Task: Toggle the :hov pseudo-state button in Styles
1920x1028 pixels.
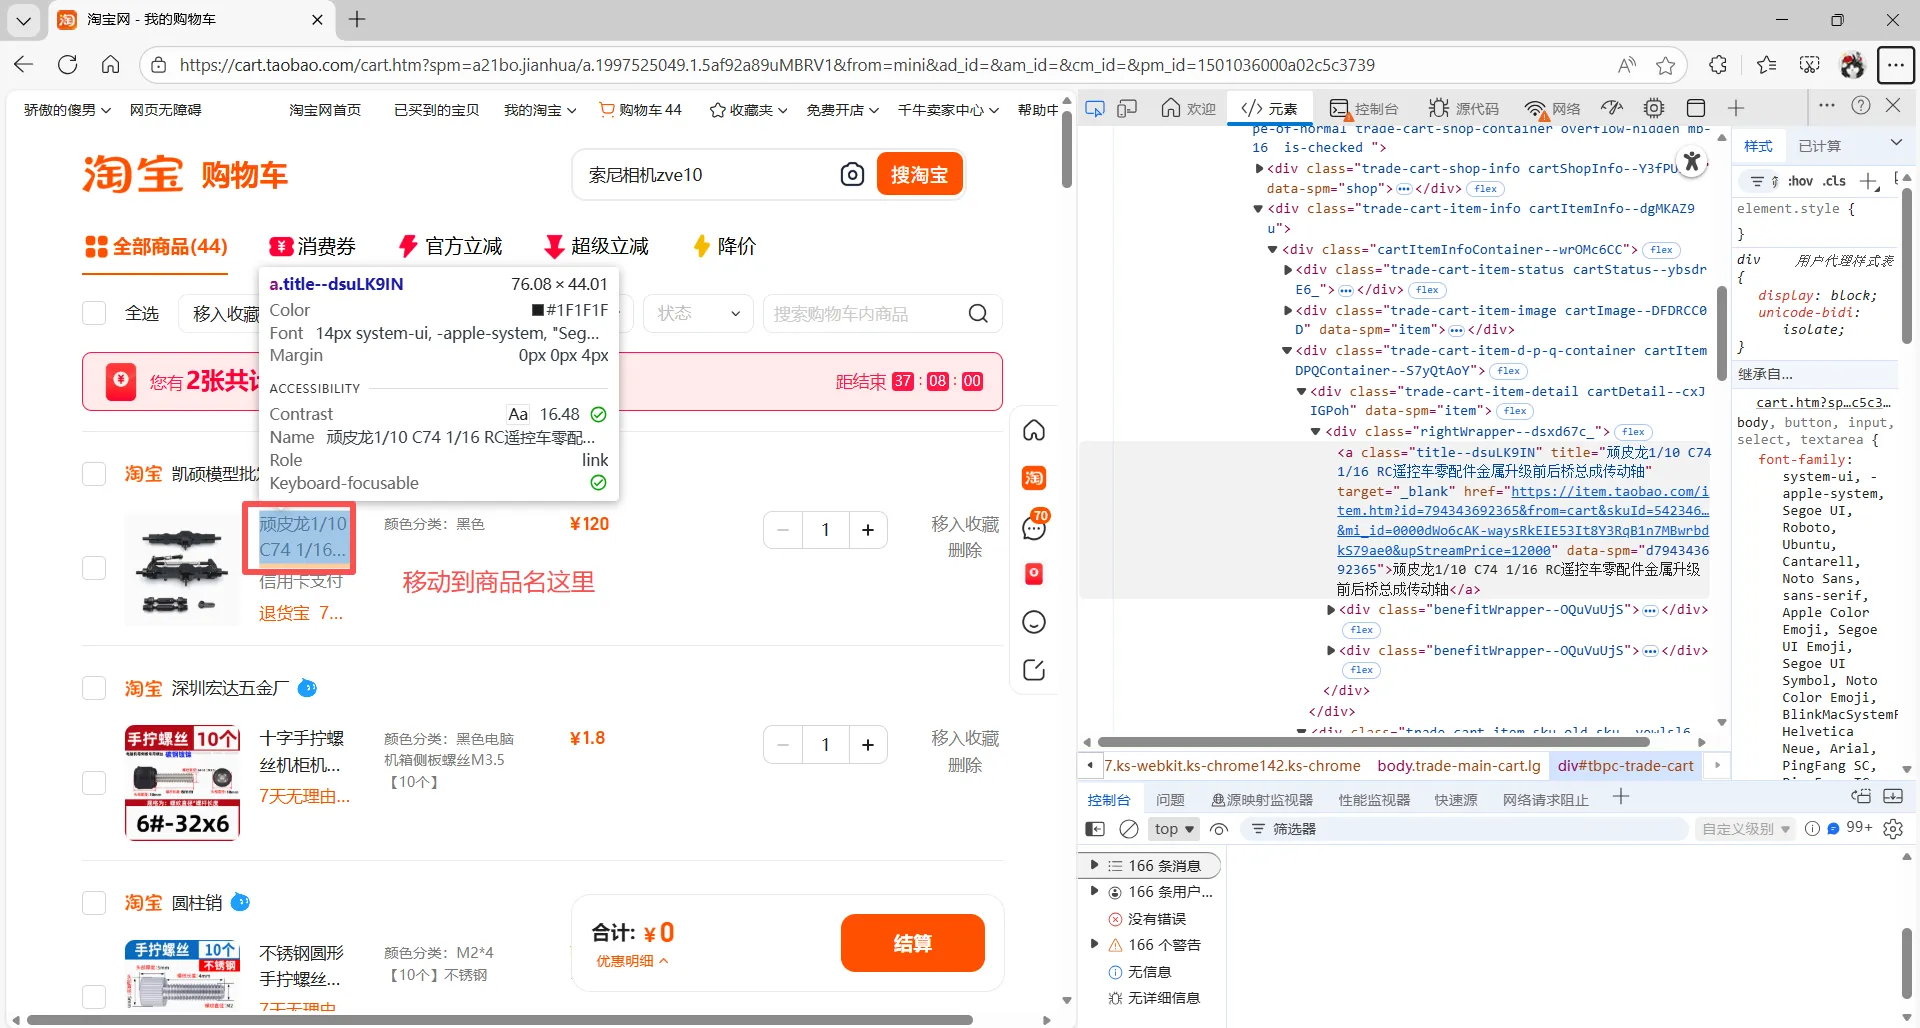Action: (x=1800, y=181)
